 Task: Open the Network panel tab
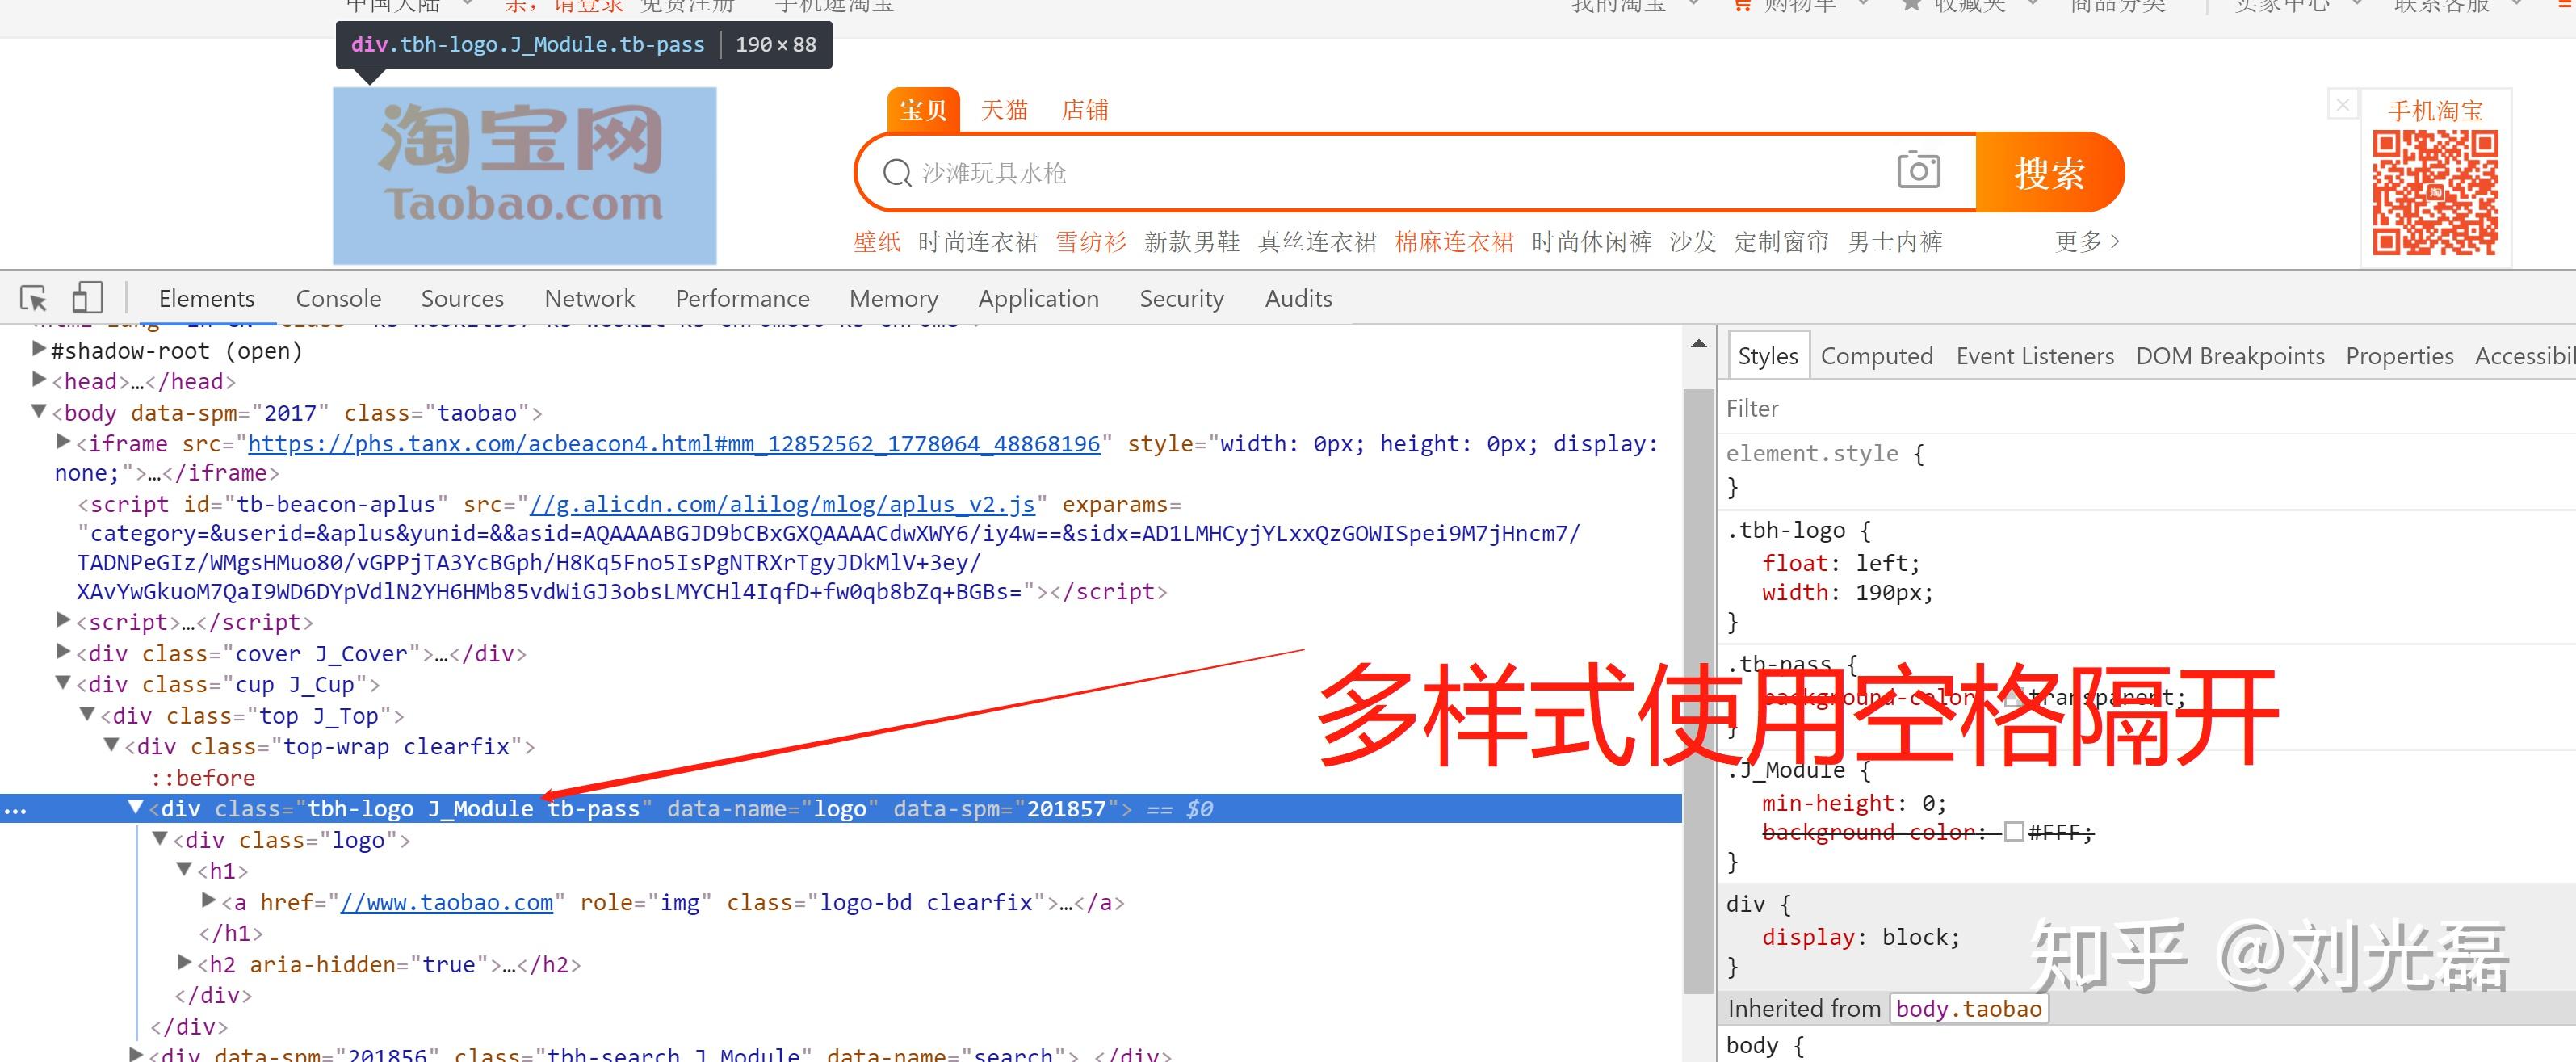[x=589, y=299]
